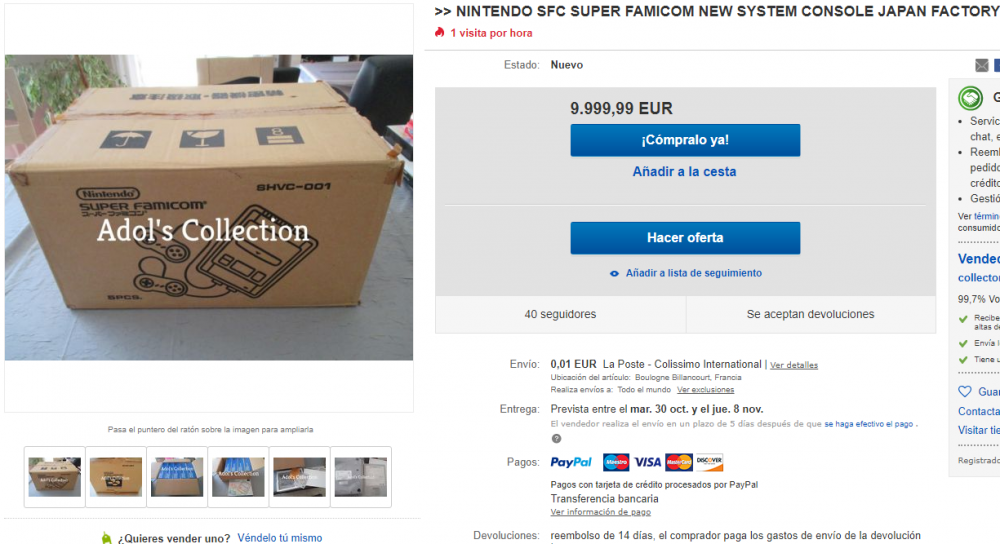This screenshot has height=544, width=1000.
Task: Click the Hacer oferta button
Action: click(x=685, y=238)
